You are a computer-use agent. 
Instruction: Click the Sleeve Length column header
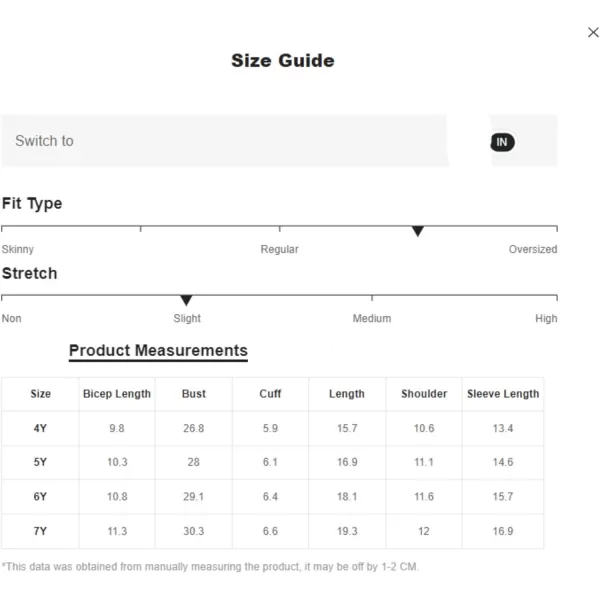point(503,394)
